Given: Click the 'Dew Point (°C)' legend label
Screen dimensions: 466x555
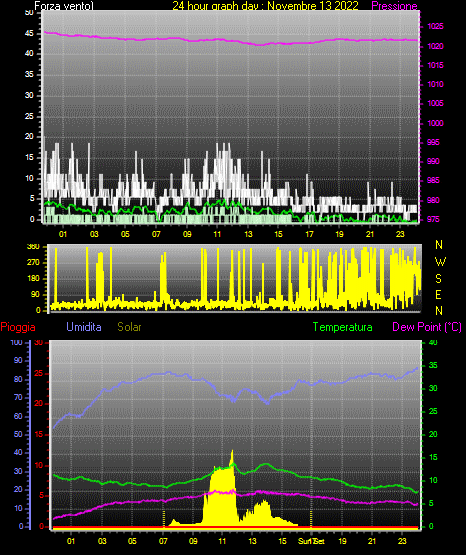Looking at the screenshot, I should point(427,327).
